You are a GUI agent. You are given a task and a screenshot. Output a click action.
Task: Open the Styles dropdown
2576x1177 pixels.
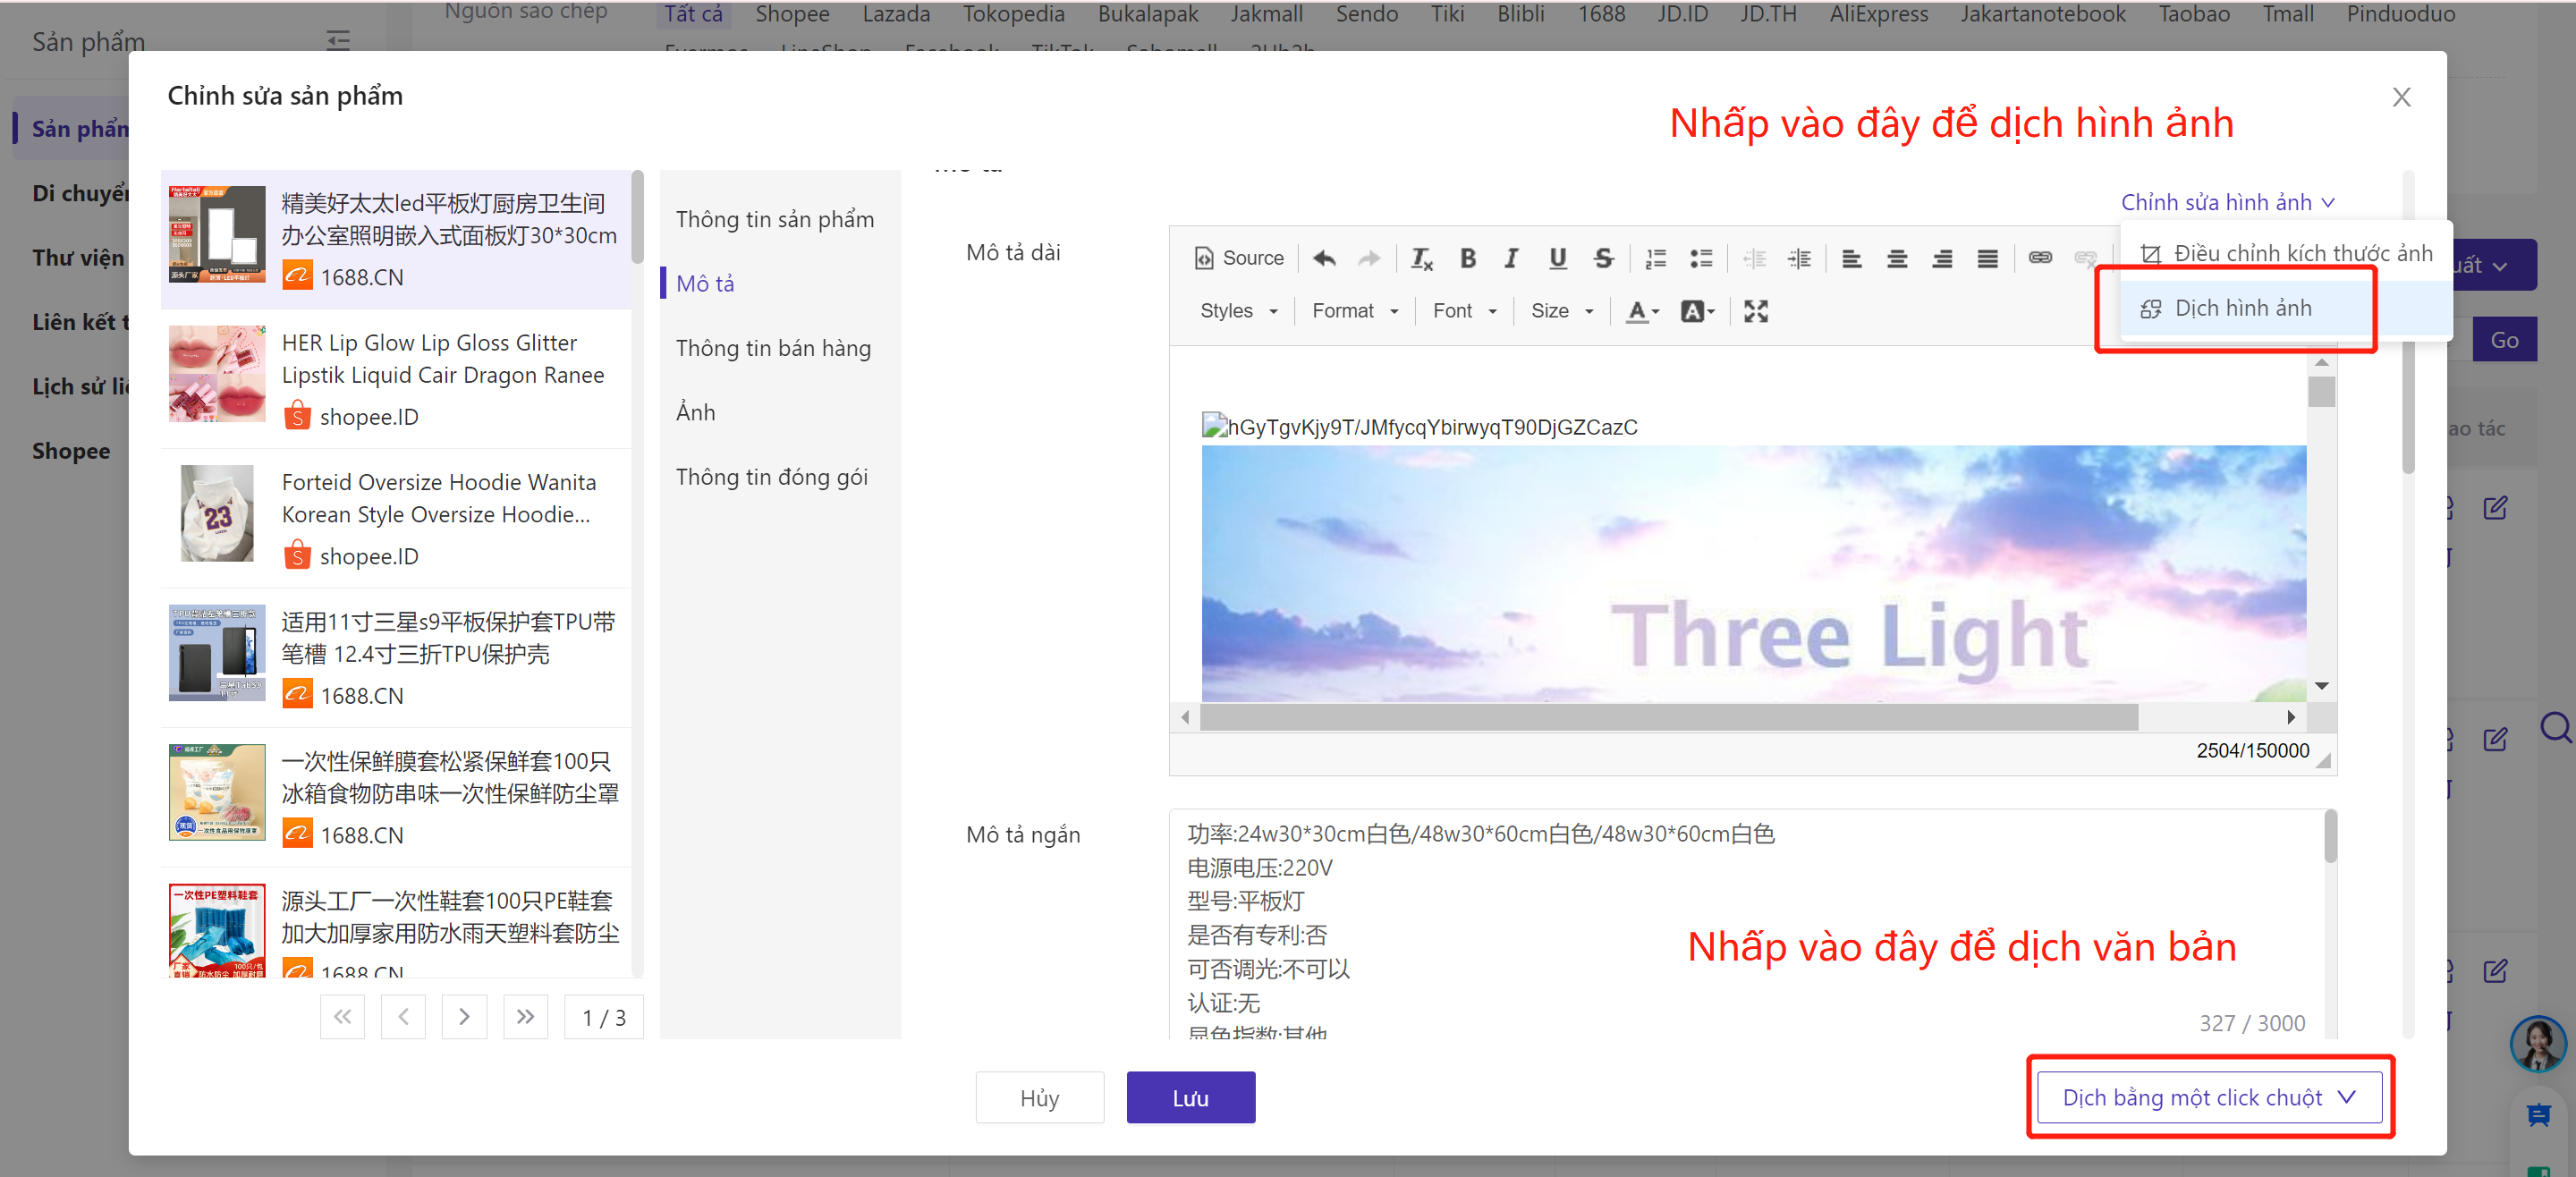[1238, 311]
